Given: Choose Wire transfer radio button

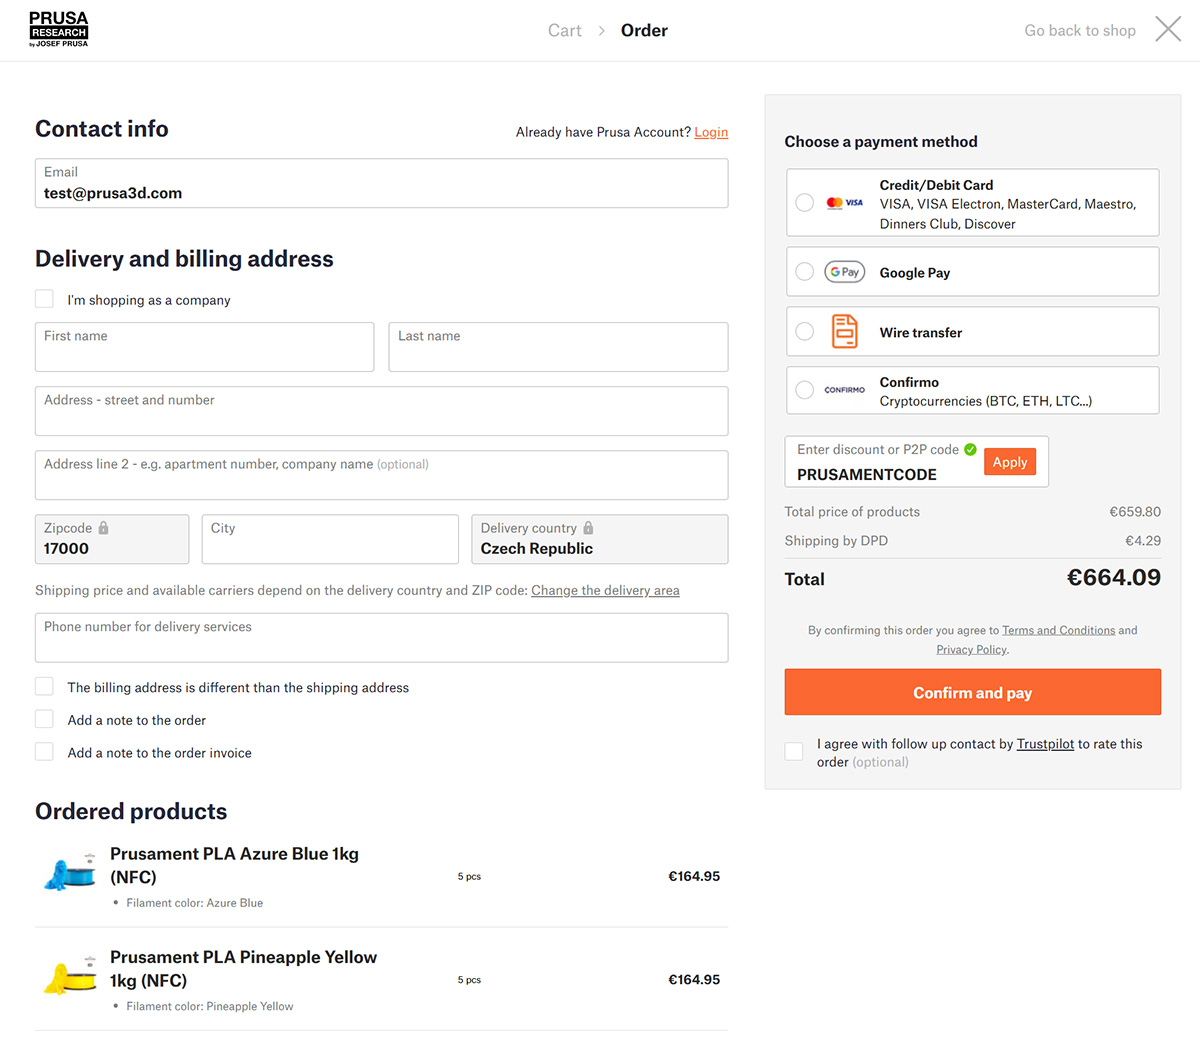Looking at the screenshot, I should (x=805, y=331).
